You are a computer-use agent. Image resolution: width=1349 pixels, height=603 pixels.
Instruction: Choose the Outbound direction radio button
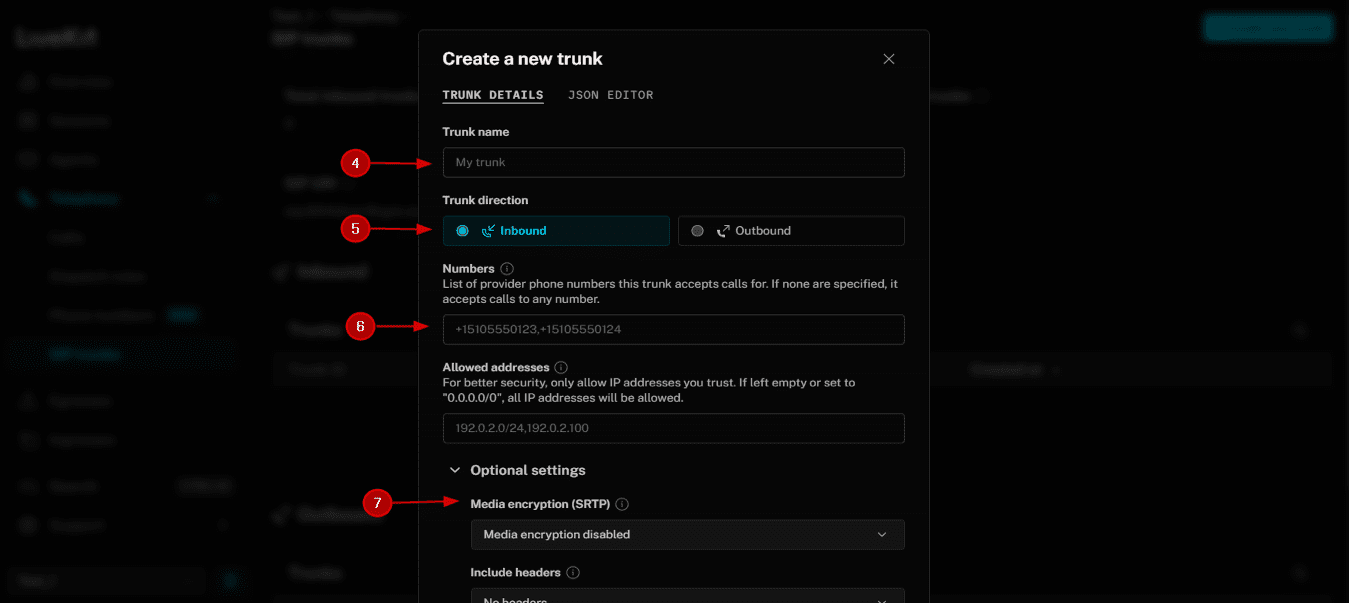(697, 231)
